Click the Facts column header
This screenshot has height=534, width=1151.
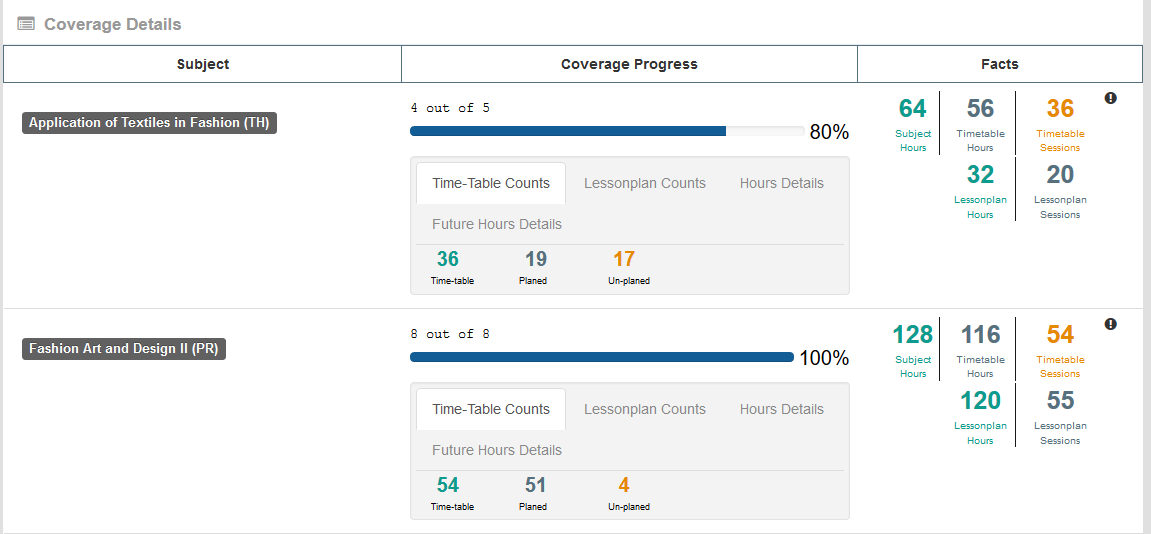(x=1000, y=64)
